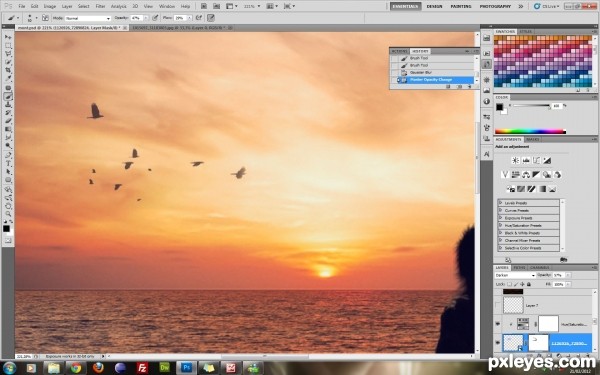Open the Info panel icon in dock
Viewport: 600px width, 375px height.
486,101
